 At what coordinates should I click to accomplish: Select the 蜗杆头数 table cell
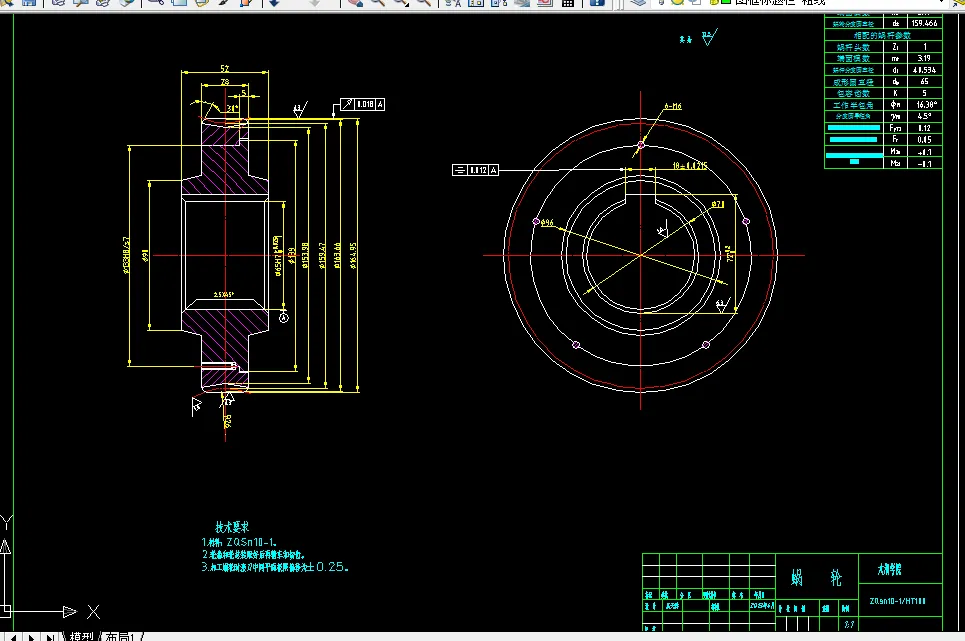854,47
